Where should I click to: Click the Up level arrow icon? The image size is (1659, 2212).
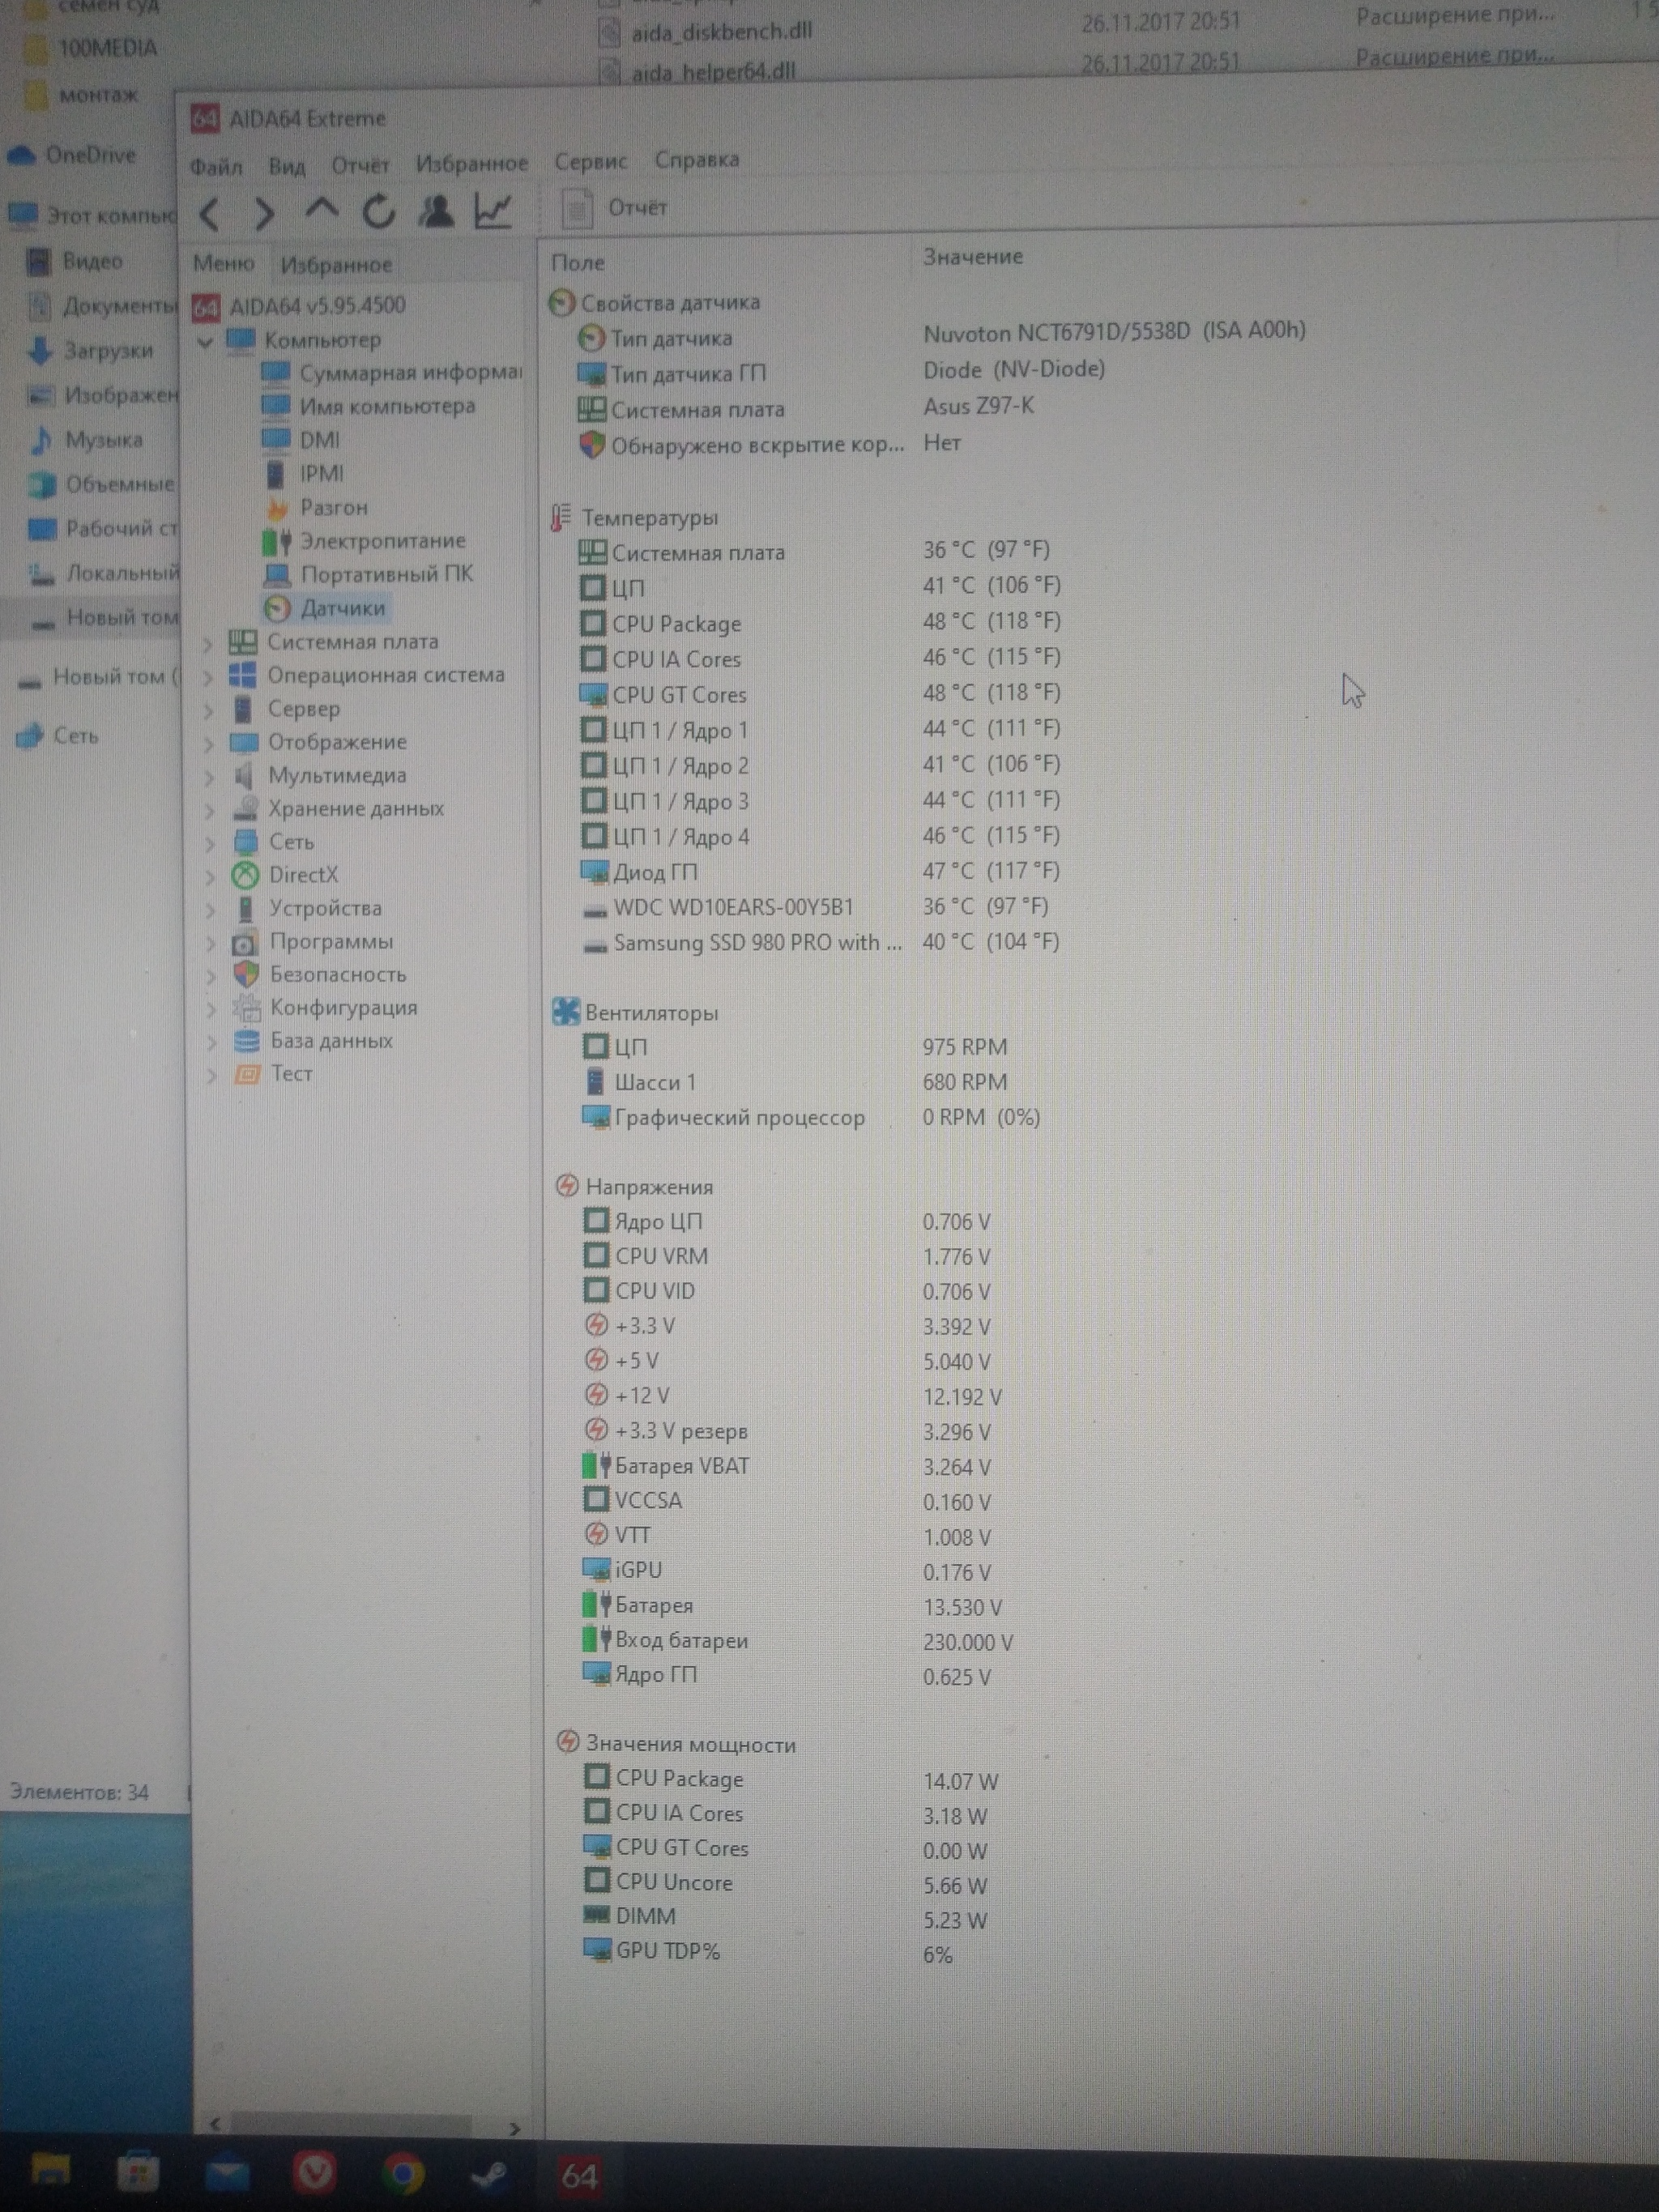pyautogui.click(x=321, y=211)
